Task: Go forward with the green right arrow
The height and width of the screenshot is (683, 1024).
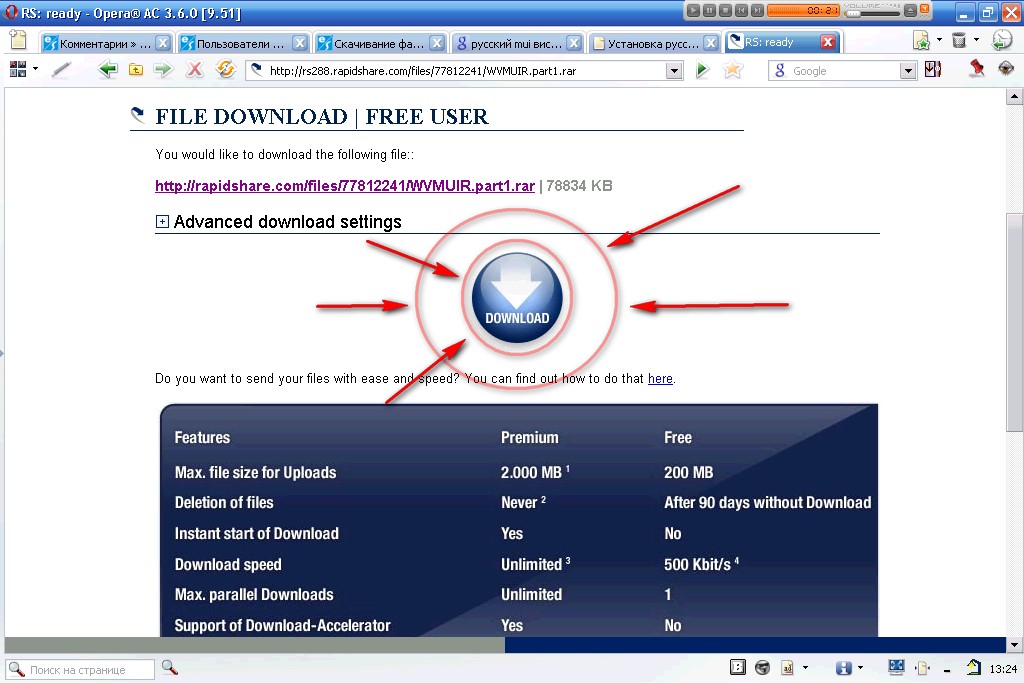Action: coord(163,69)
